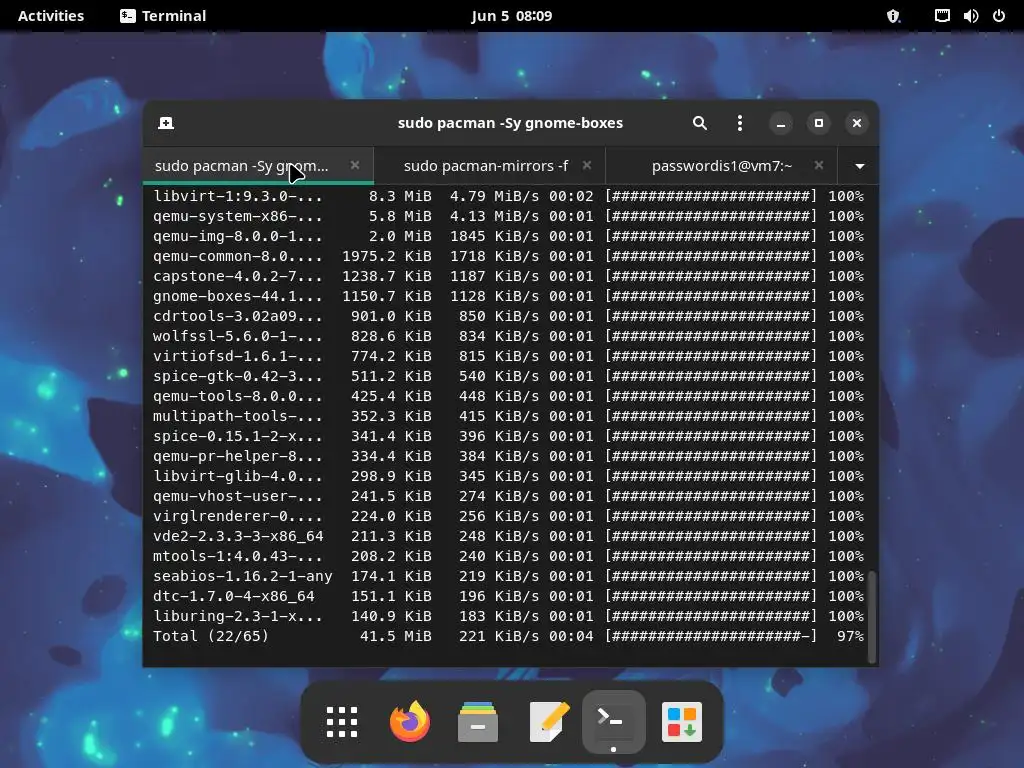Open the terminal three-dot menu
The width and height of the screenshot is (1024, 768).
click(x=739, y=123)
